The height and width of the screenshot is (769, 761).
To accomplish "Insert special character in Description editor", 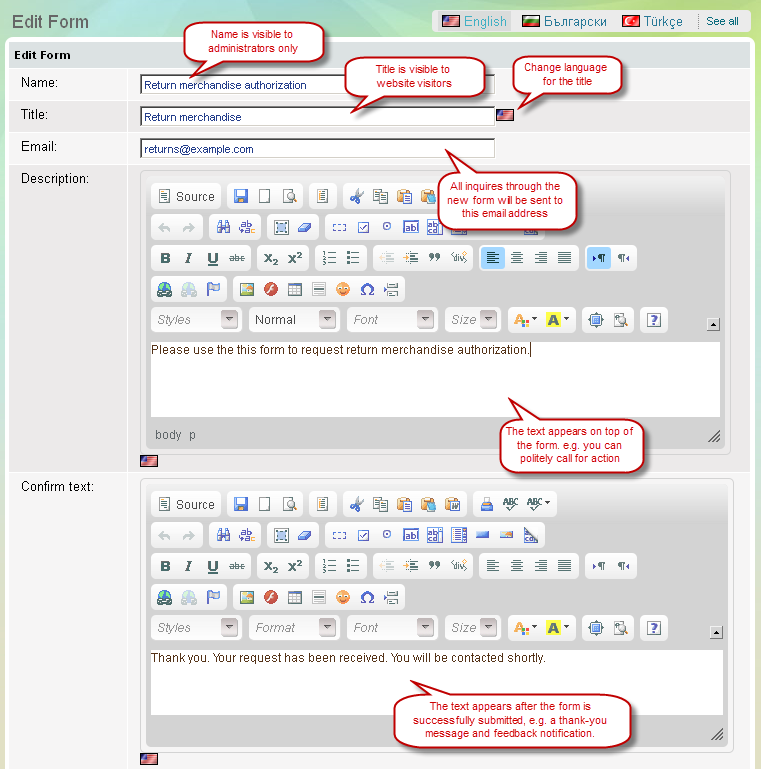I will [x=367, y=290].
